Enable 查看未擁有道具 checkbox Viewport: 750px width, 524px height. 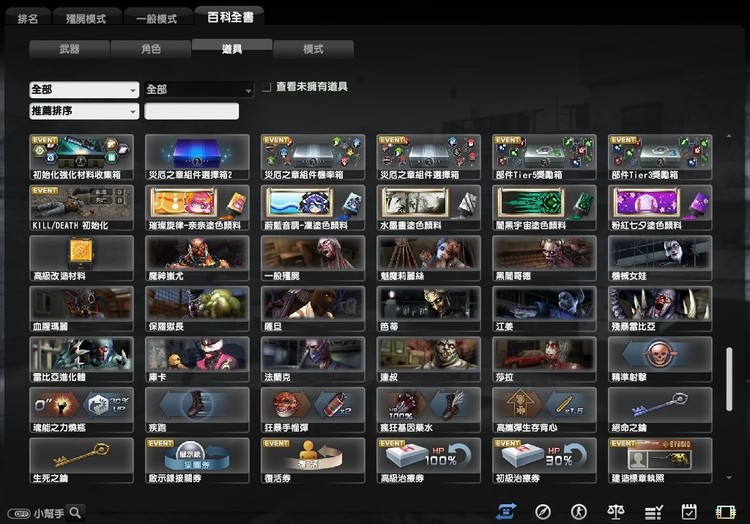tap(266, 88)
